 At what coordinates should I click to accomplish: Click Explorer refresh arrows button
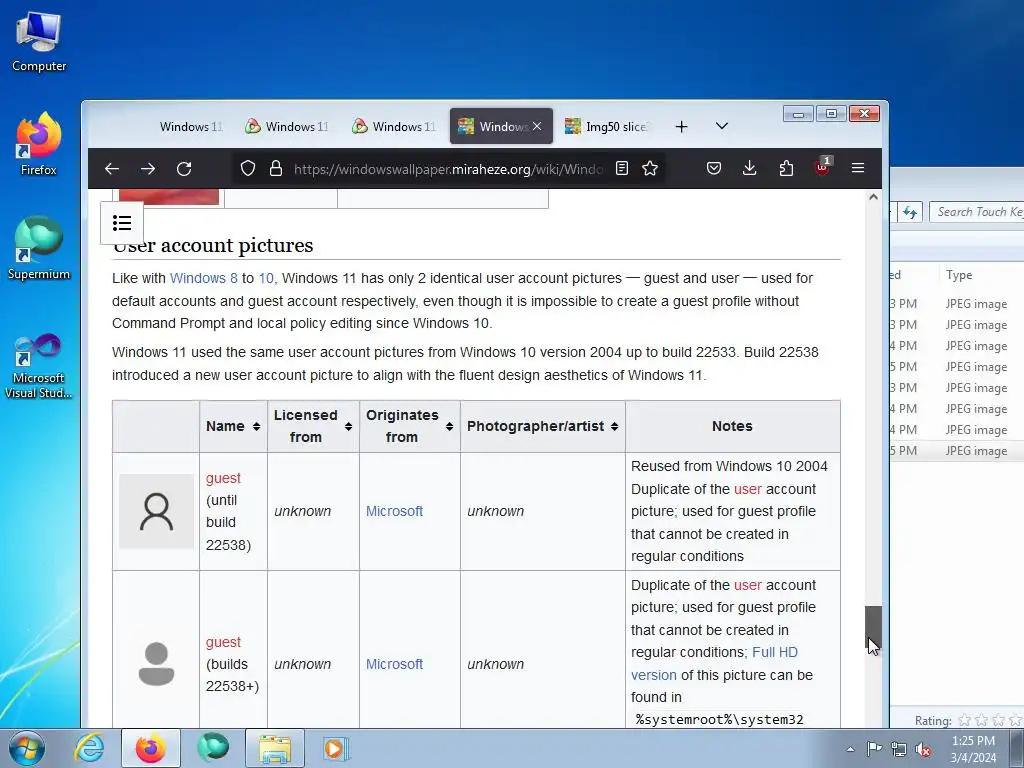point(910,212)
